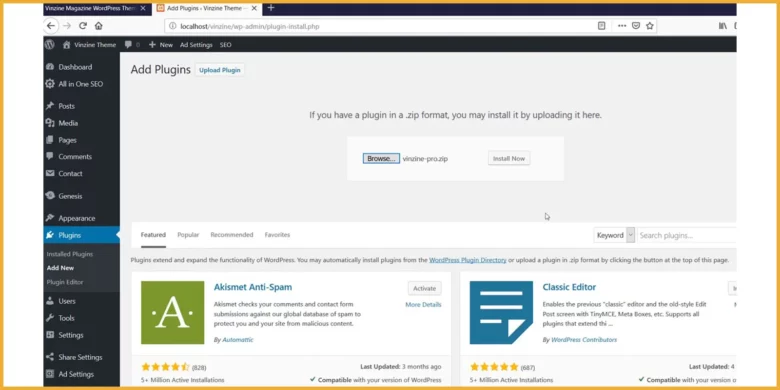Image resolution: width=780 pixels, height=390 pixels.
Task: Open the browser library icon
Action: (x=723, y=26)
